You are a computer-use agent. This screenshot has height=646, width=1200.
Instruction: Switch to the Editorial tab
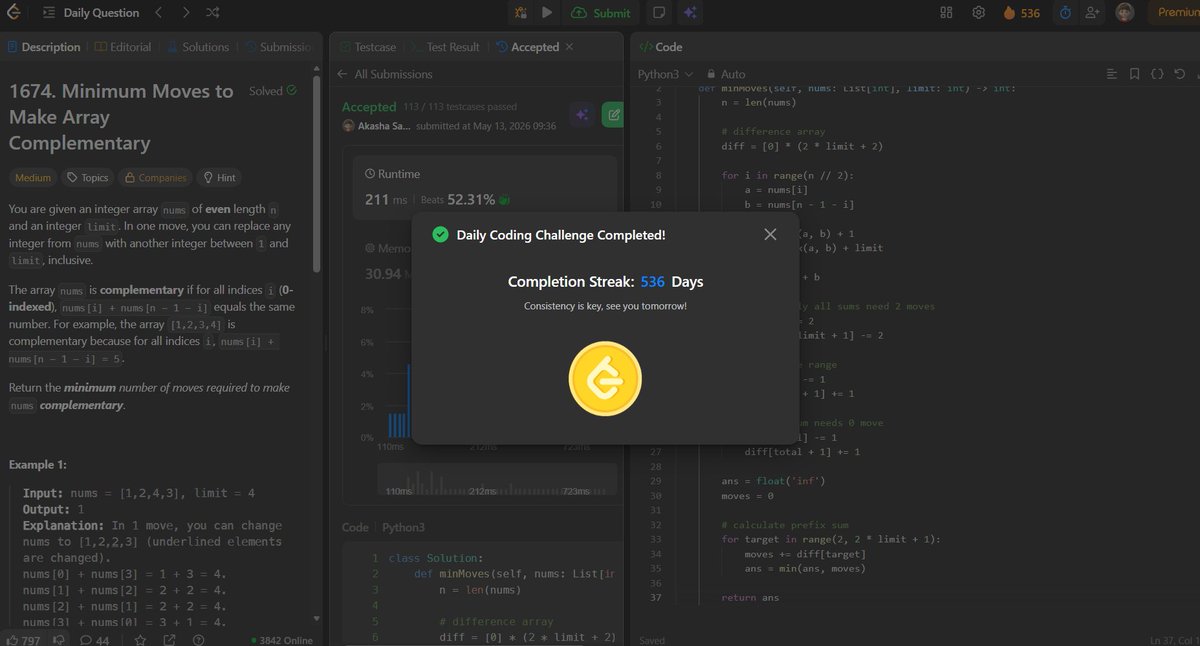pos(124,47)
